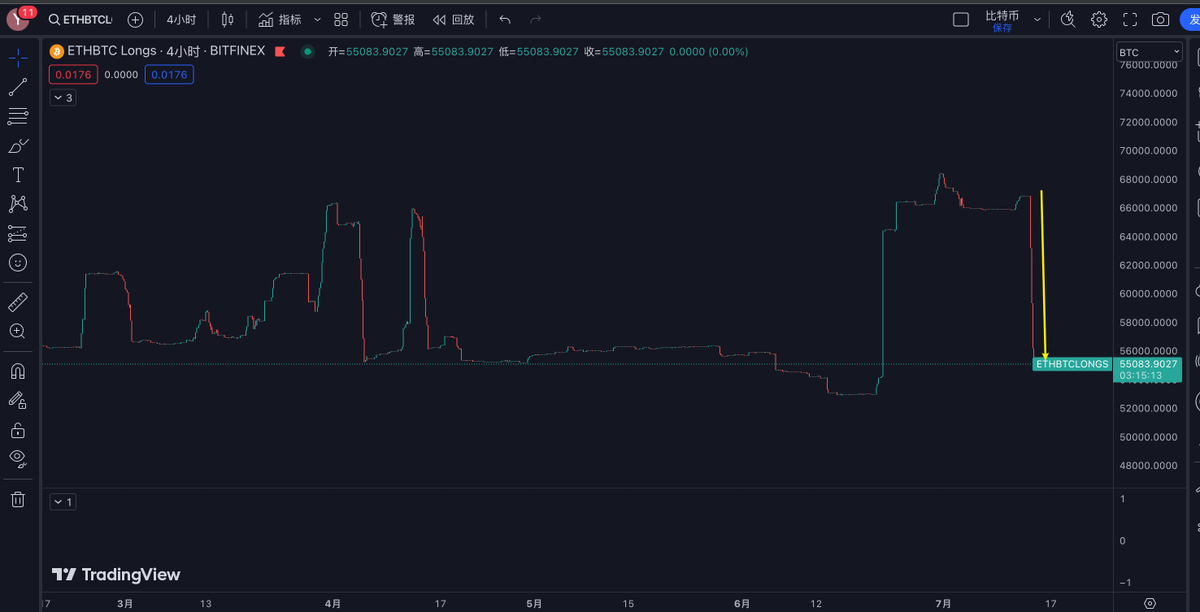Viewport: 1200px width, 612px height.
Task: Save the chart layout via 保存
Action: (1002, 28)
